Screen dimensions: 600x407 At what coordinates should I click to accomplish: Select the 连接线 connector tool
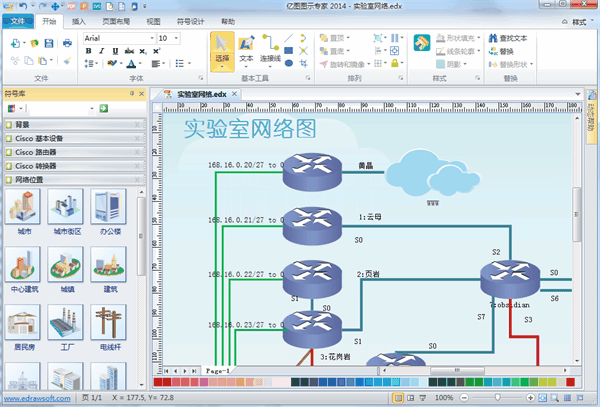[x=271, y=52]
